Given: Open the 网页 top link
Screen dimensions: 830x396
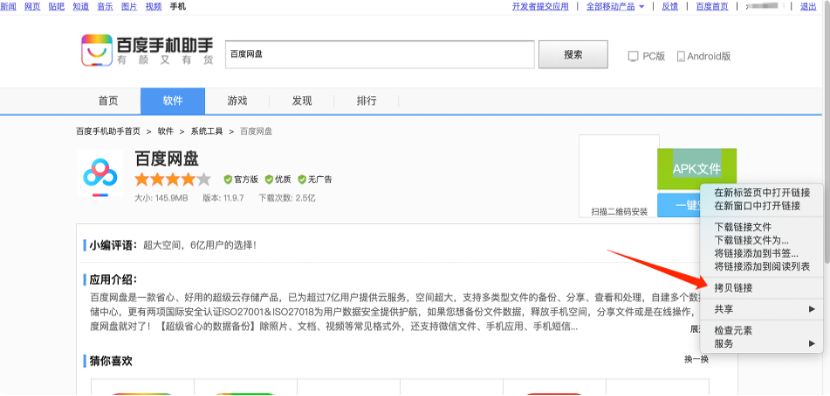Looking at the screenshot, I should (32, 6).
